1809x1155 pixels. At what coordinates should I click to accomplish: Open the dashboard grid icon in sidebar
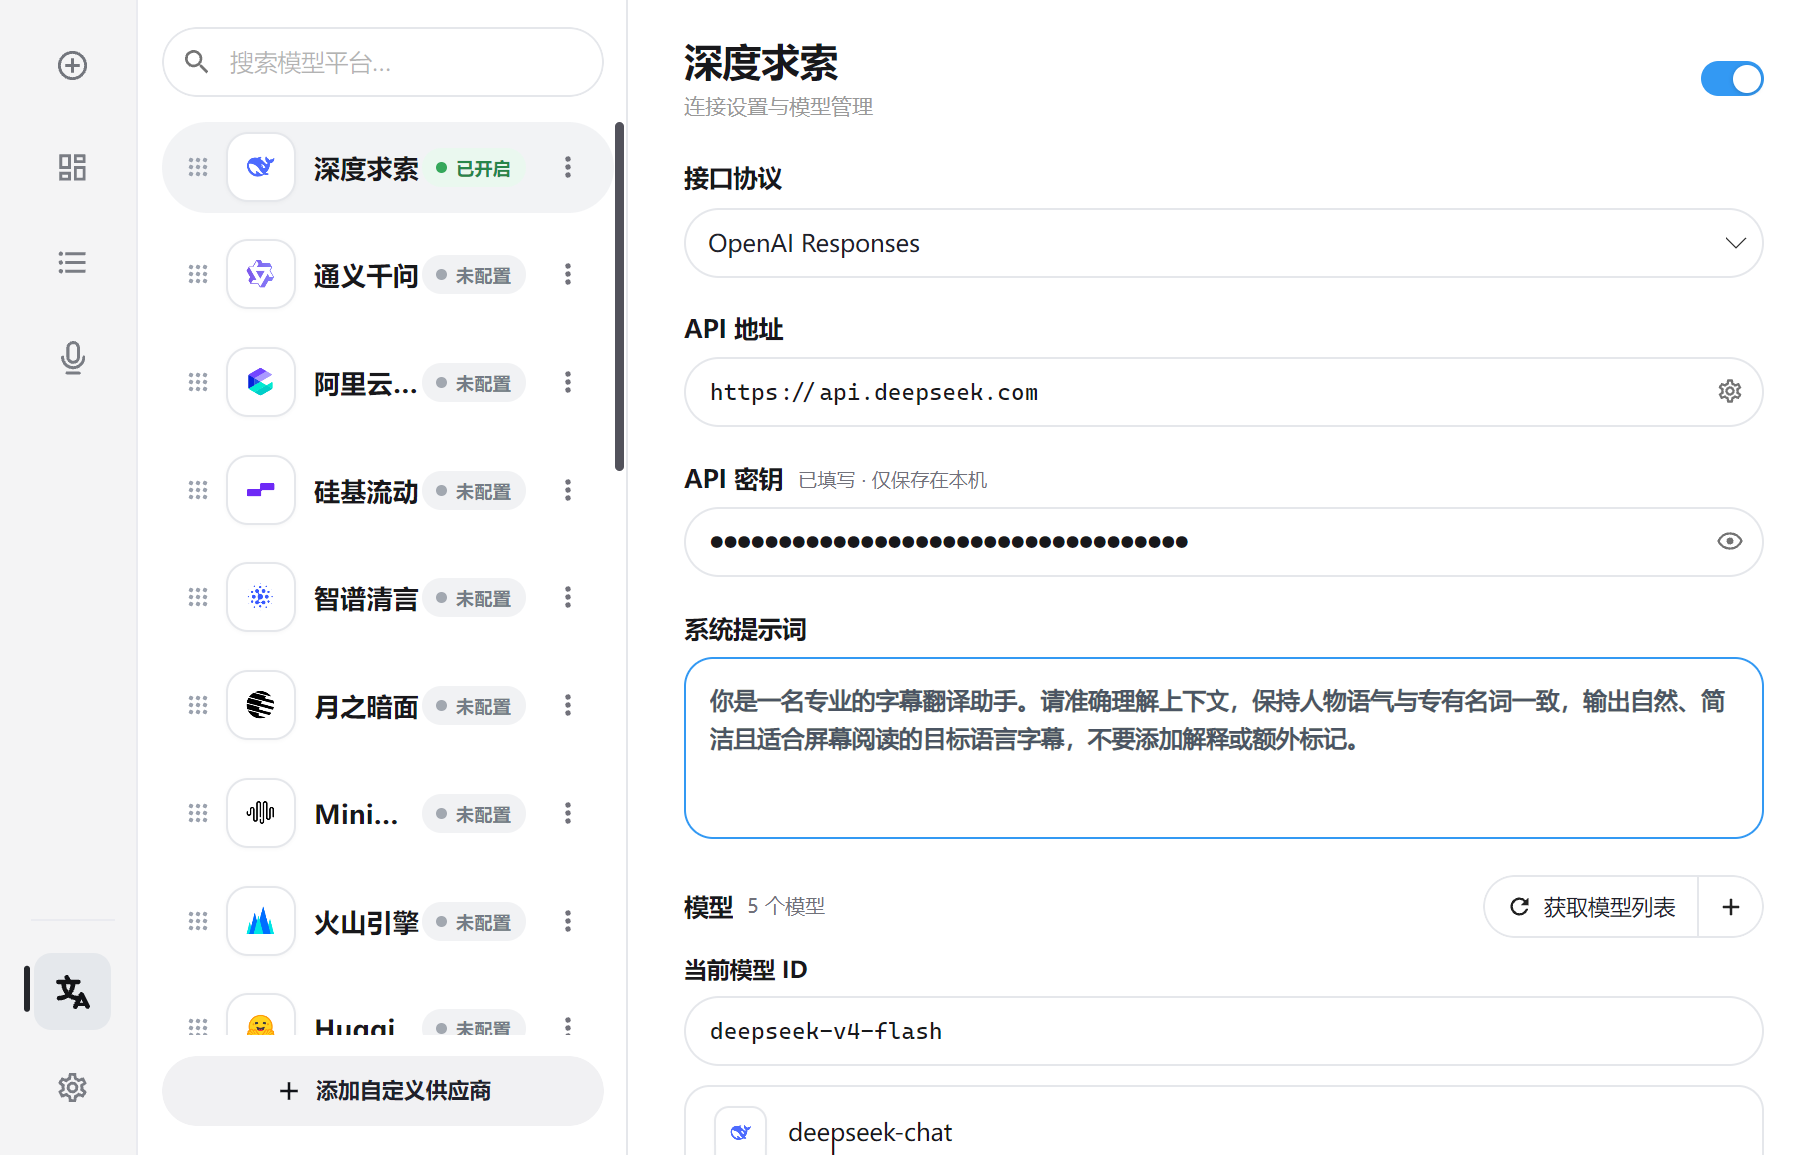pyautogui.click(x=72, y=167)
